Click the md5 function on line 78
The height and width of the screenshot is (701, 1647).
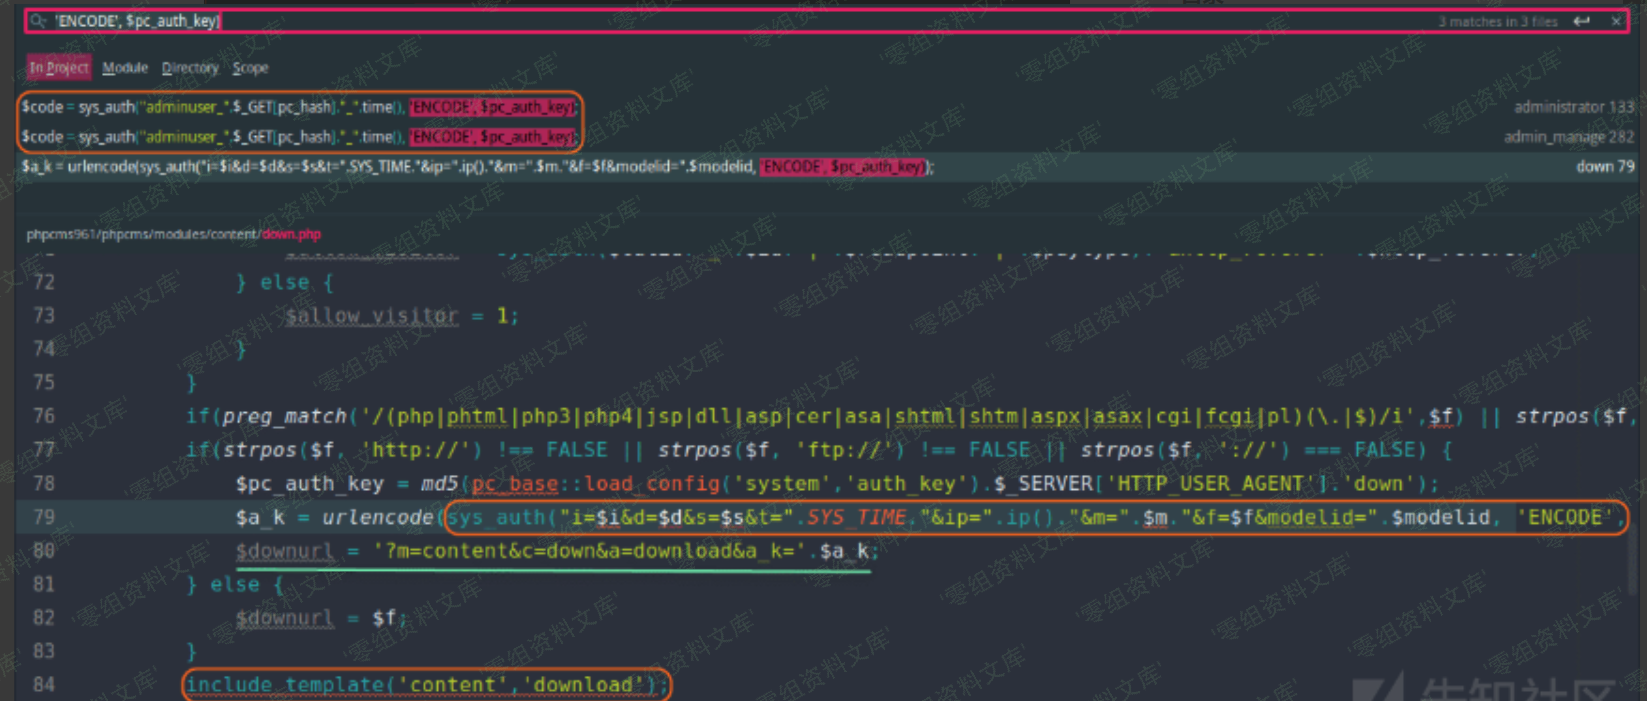438,484
